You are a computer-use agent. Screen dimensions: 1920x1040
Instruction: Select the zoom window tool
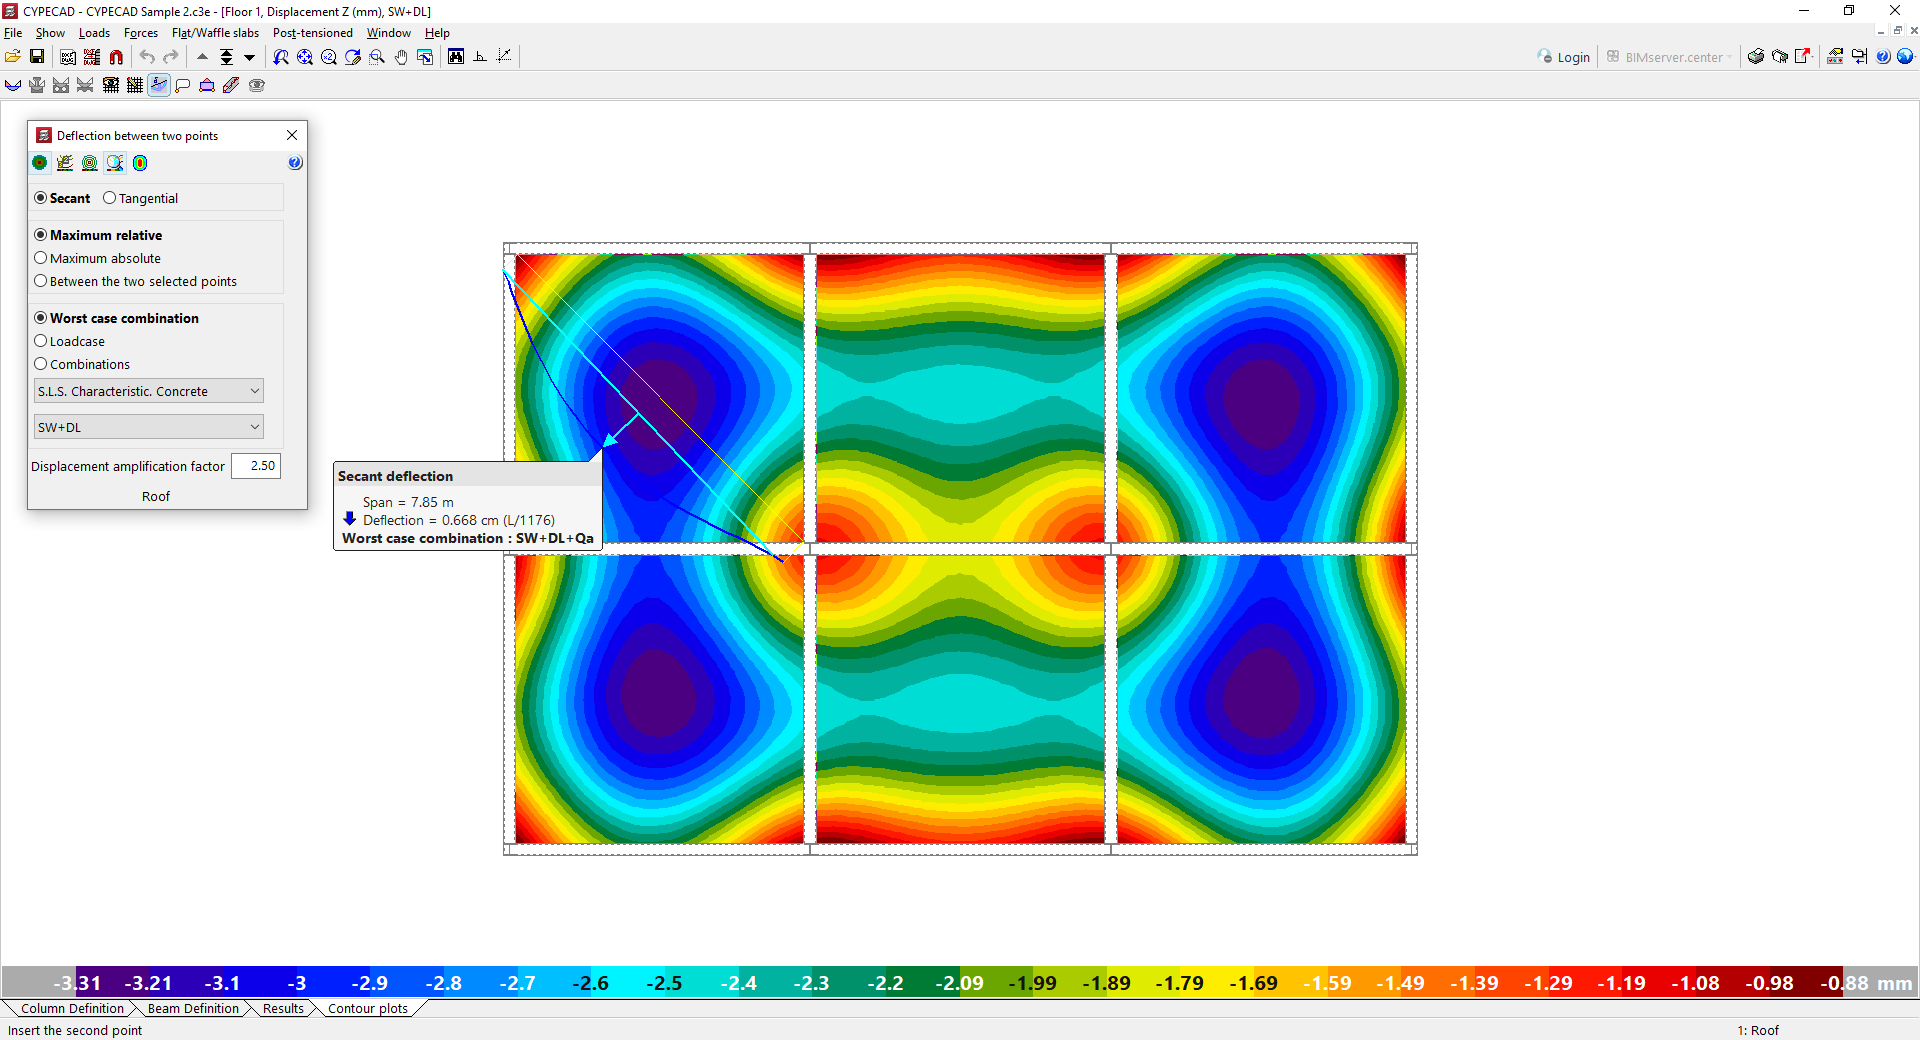click(377, 57)
